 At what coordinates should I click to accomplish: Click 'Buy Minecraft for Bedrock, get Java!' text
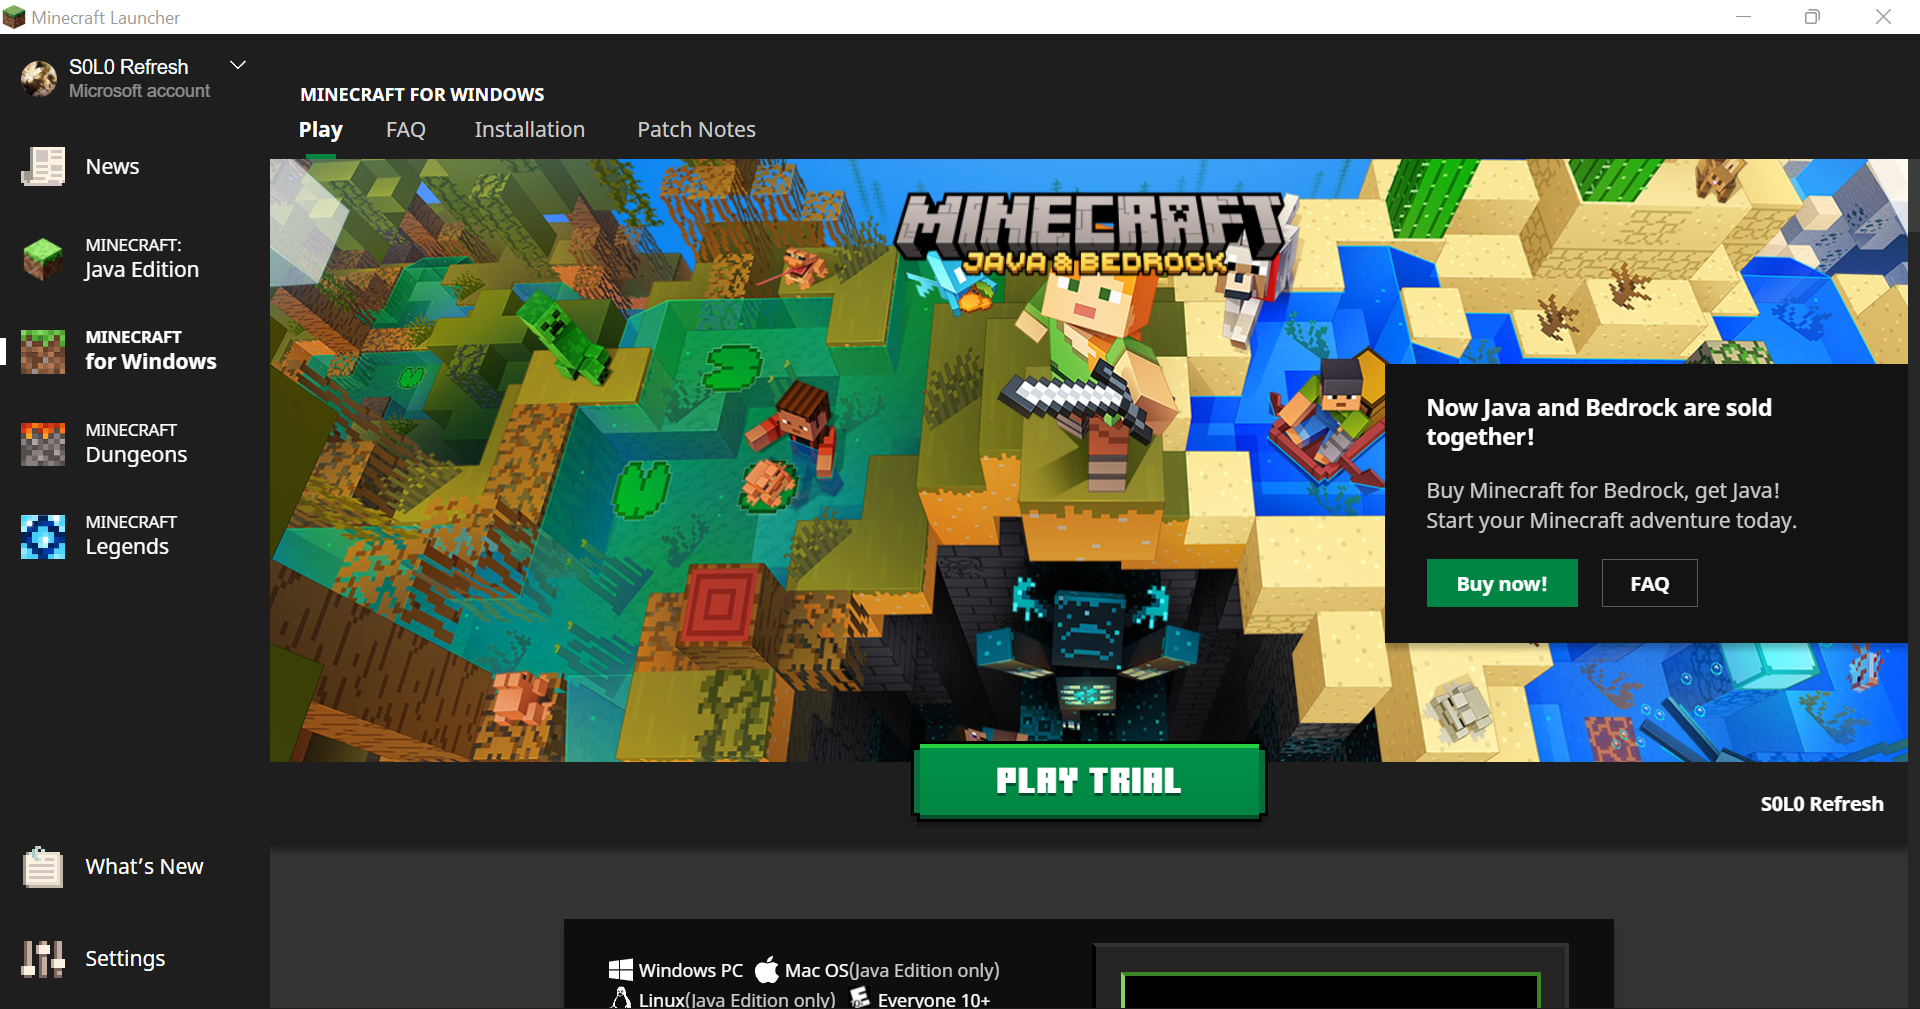coord(1603,491)
